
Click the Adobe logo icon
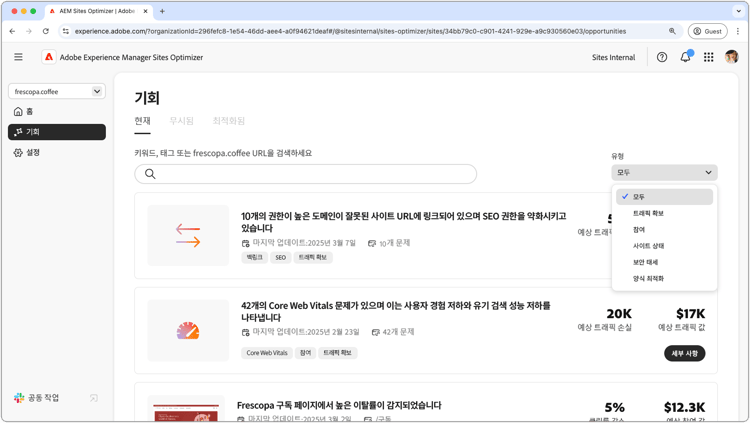click(49, 57)
